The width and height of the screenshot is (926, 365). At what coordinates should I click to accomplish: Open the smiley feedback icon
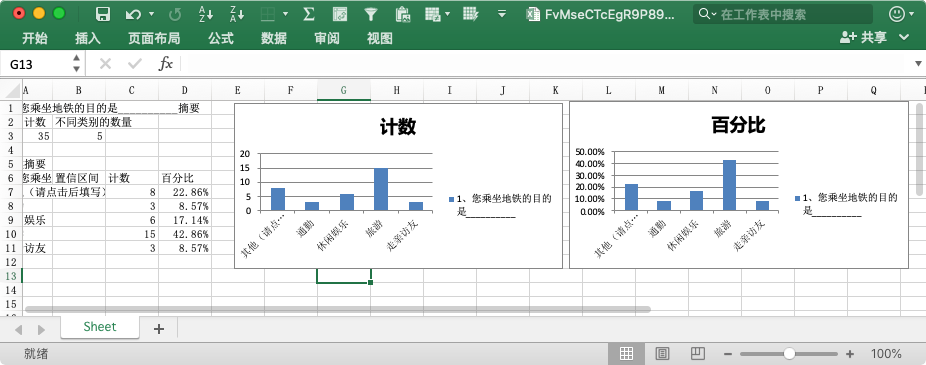coord(897,14)
